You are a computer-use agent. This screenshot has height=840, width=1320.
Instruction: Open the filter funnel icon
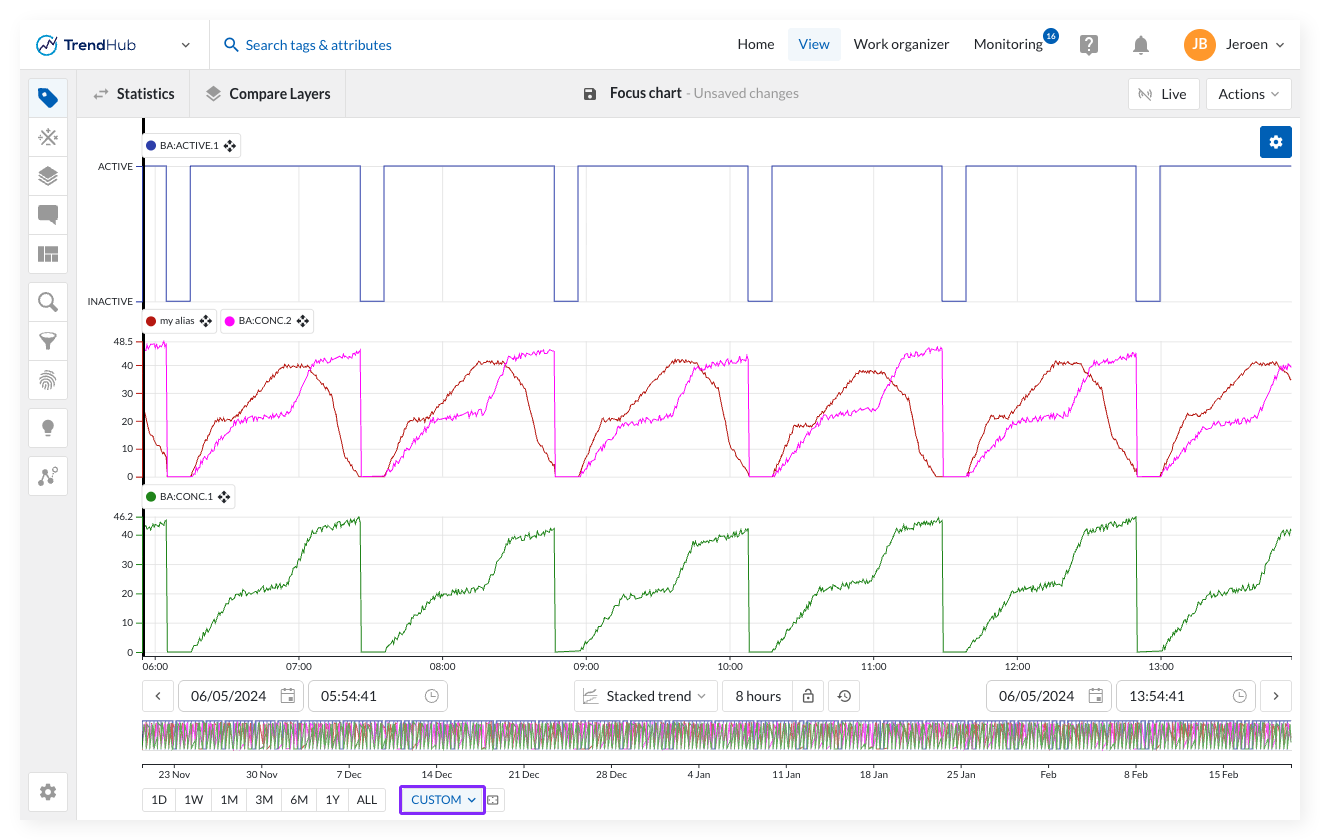tap(48, 341)
